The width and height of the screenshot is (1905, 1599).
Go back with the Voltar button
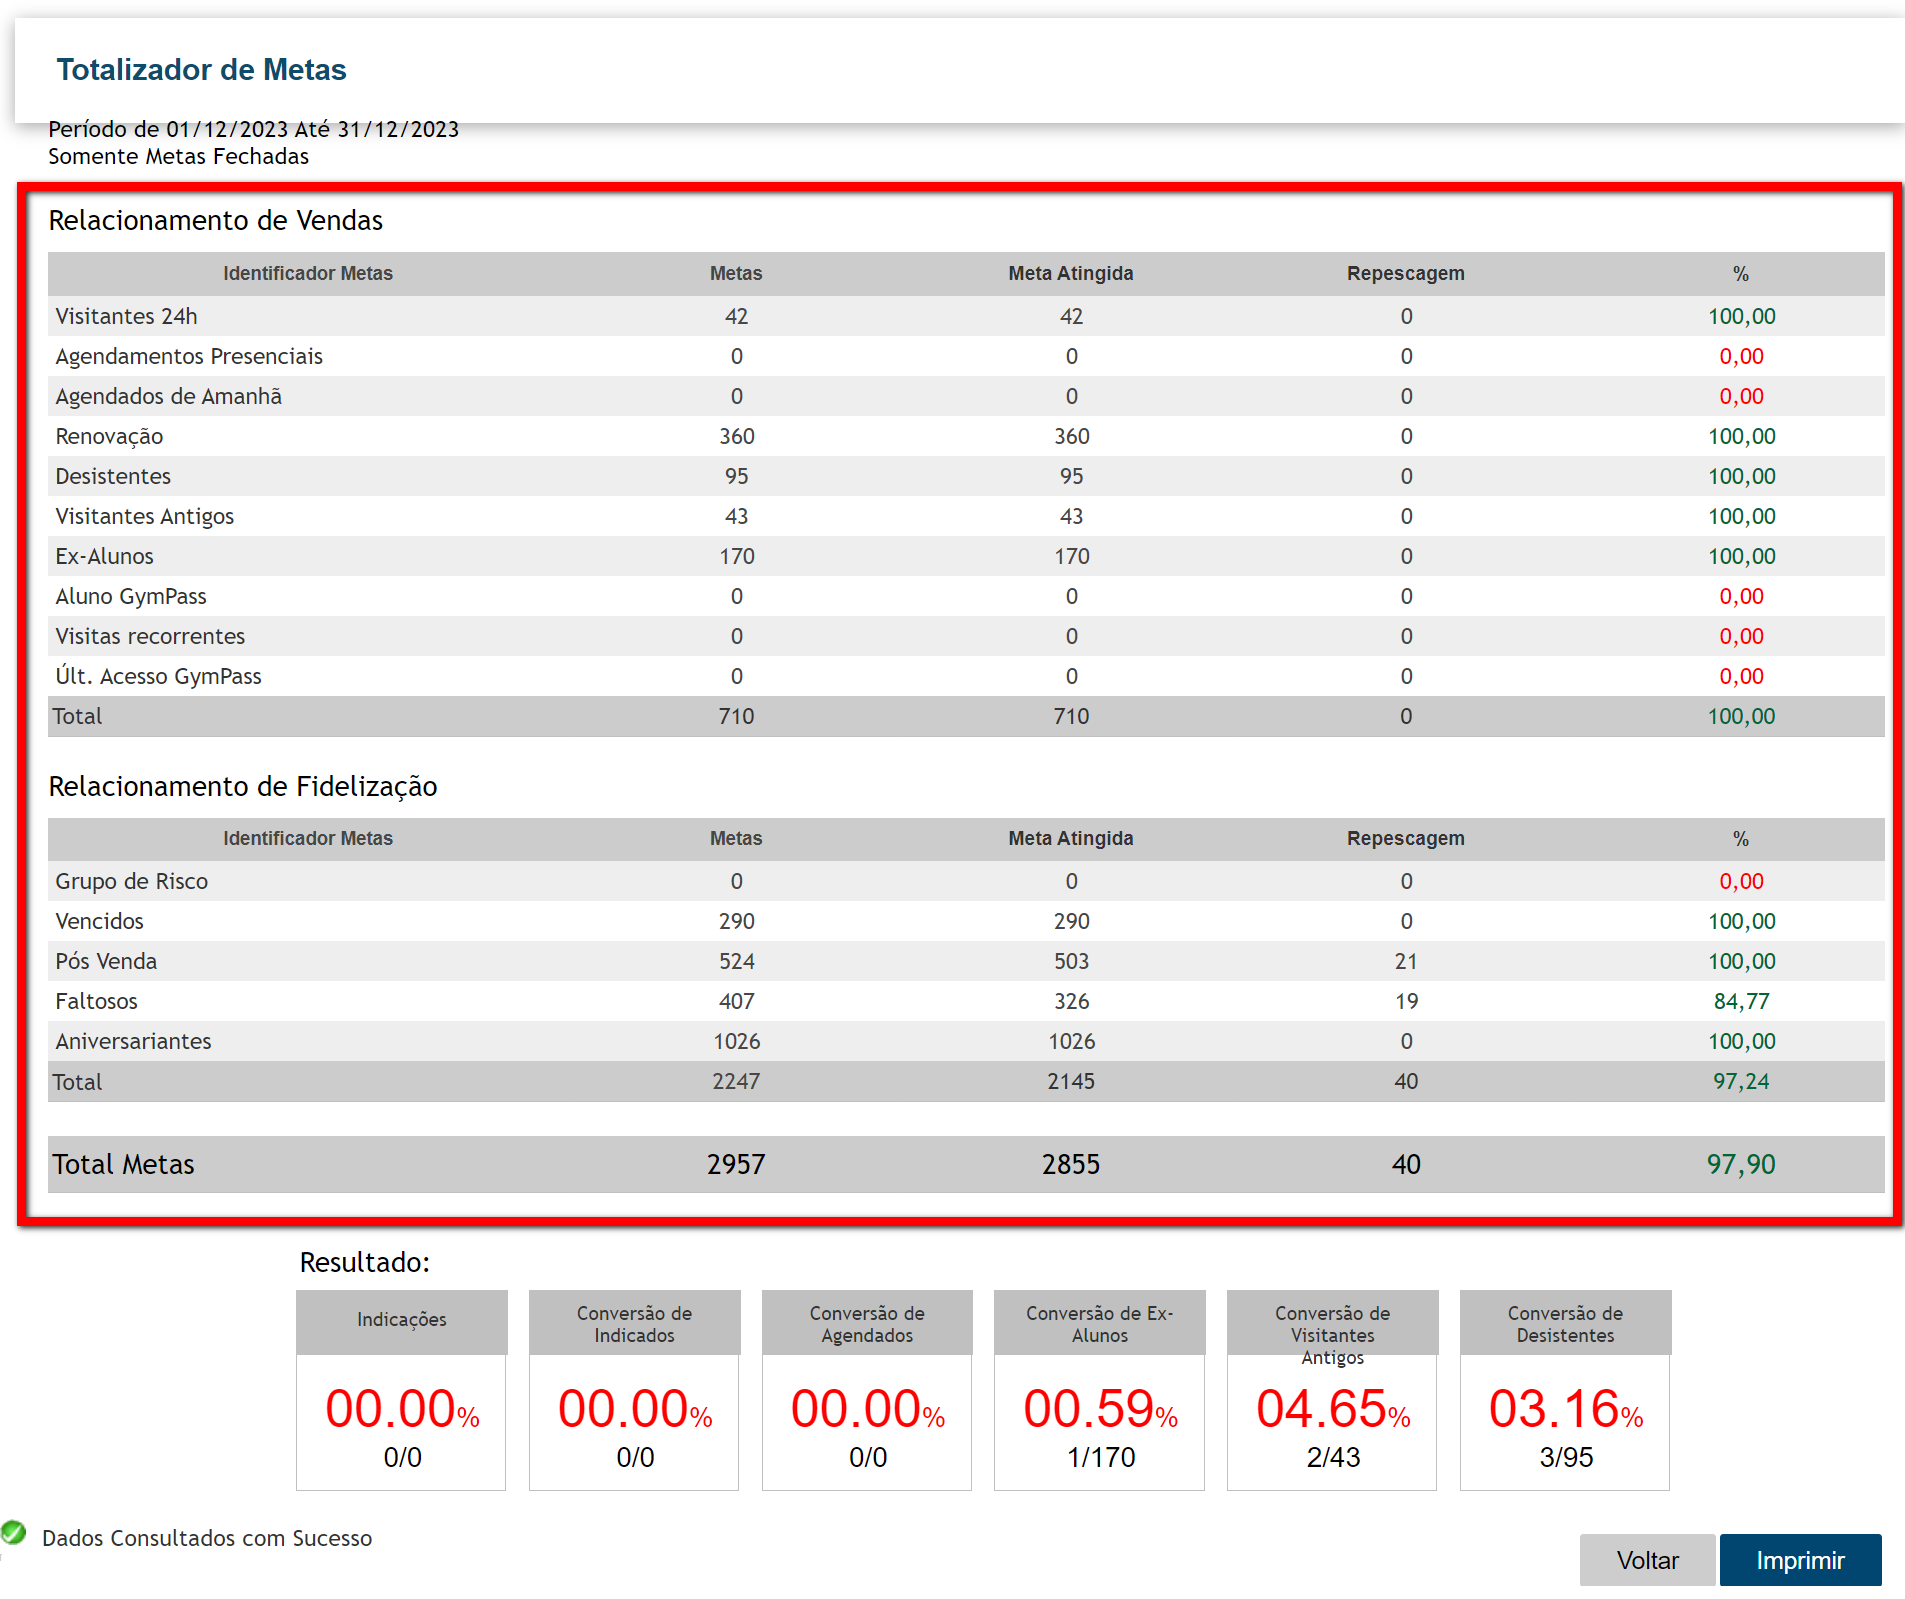point(1647,1560)
